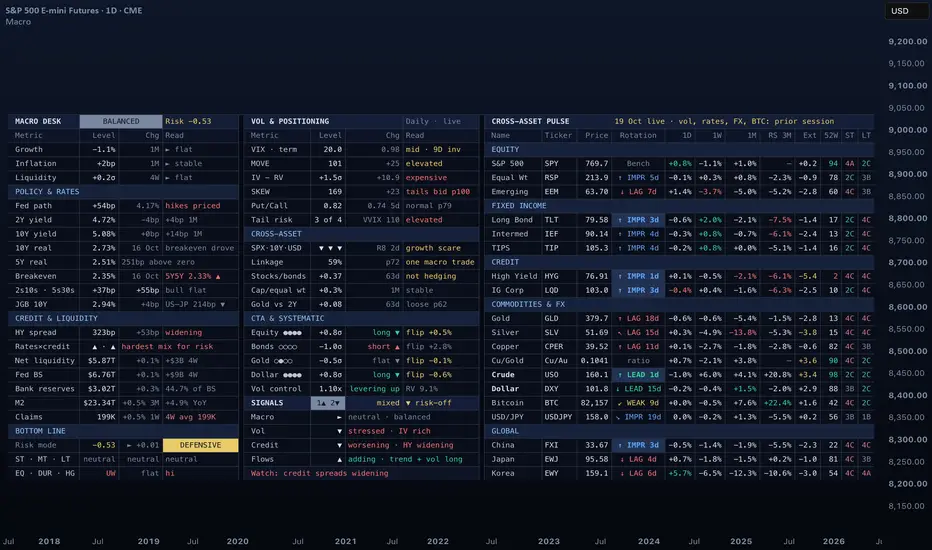
Task: Open the USD currency selector
Action: tap(905, 11)
